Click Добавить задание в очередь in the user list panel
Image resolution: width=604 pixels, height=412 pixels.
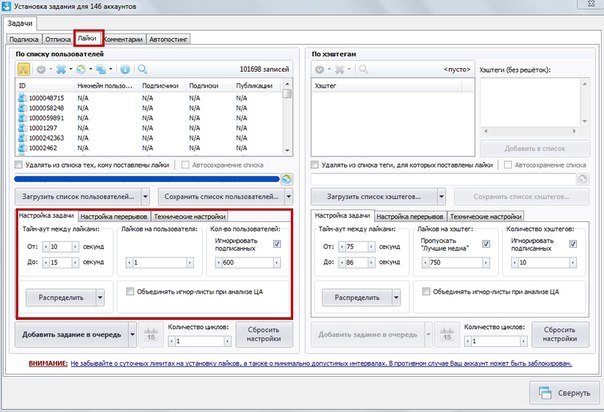point(72,334)
